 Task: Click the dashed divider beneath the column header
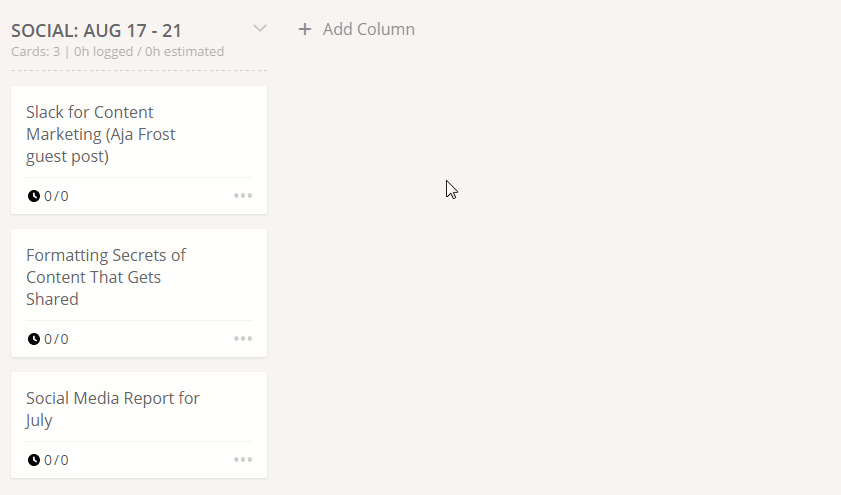click(x=139, y=70)
